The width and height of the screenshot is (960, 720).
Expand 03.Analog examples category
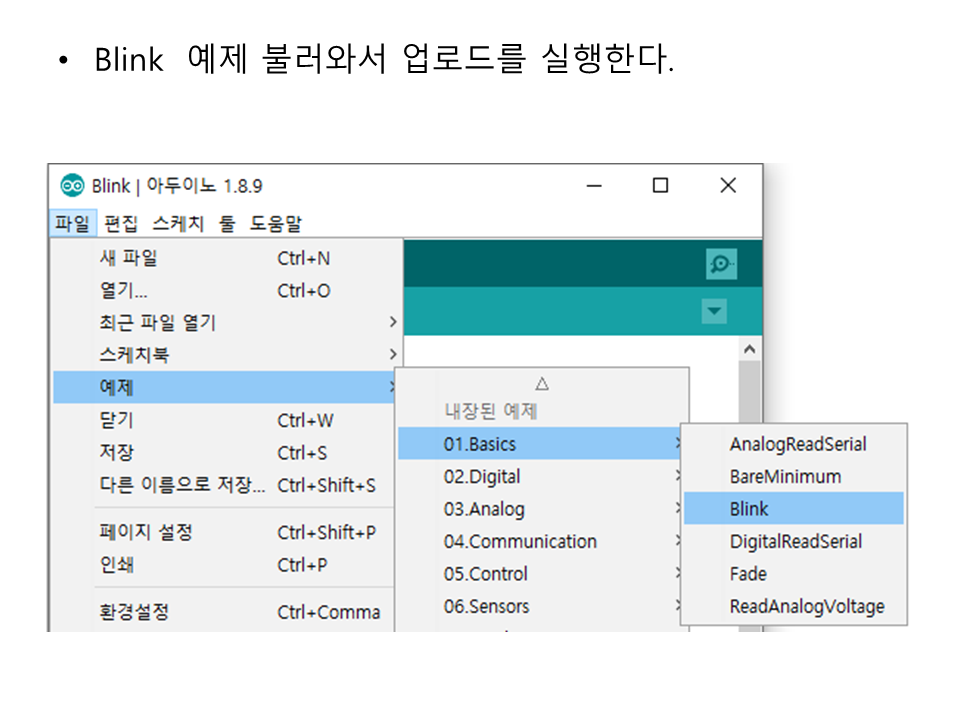pos(540,509)
